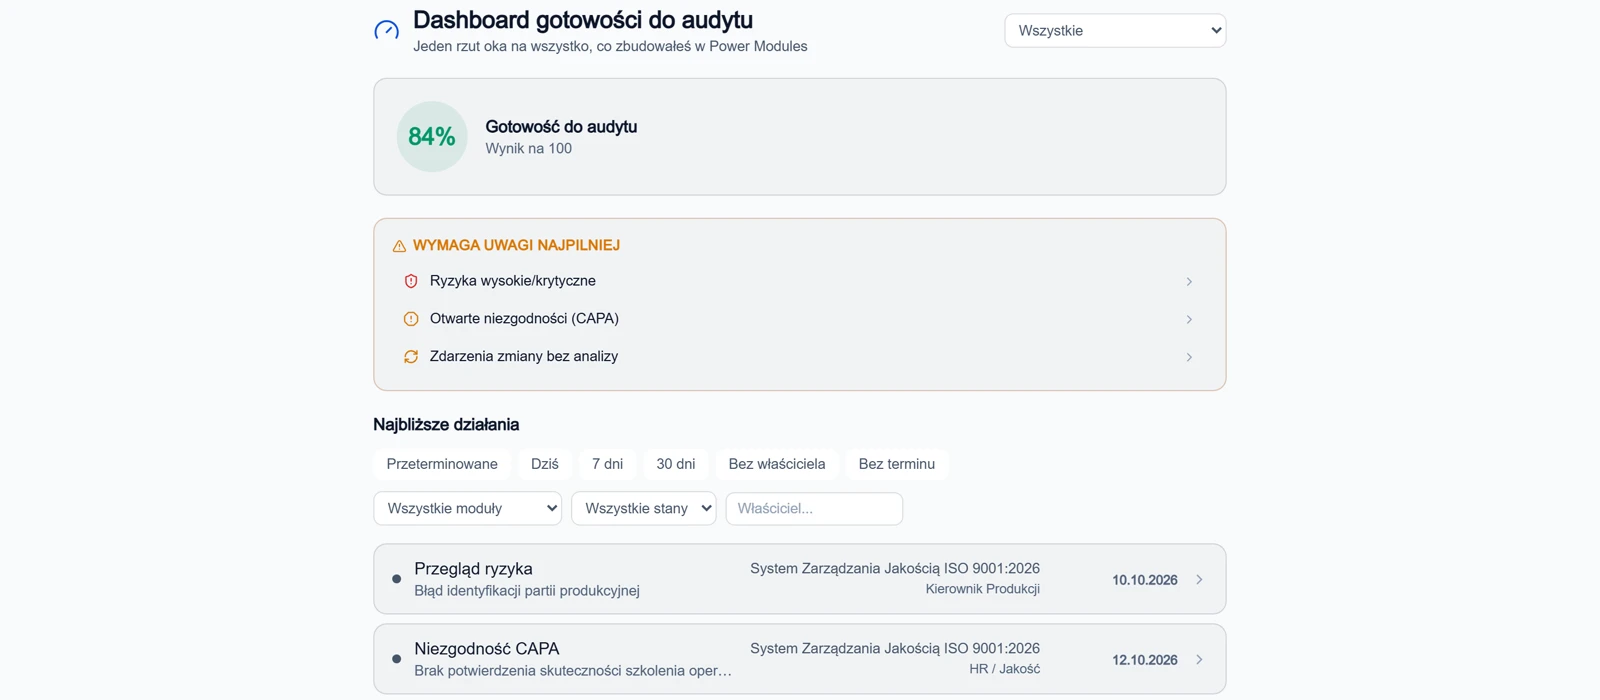Viewport: 1600px width, 700px height.
Task: Select the 'Bez terminu' filter chip
Action: pos(897,464)
